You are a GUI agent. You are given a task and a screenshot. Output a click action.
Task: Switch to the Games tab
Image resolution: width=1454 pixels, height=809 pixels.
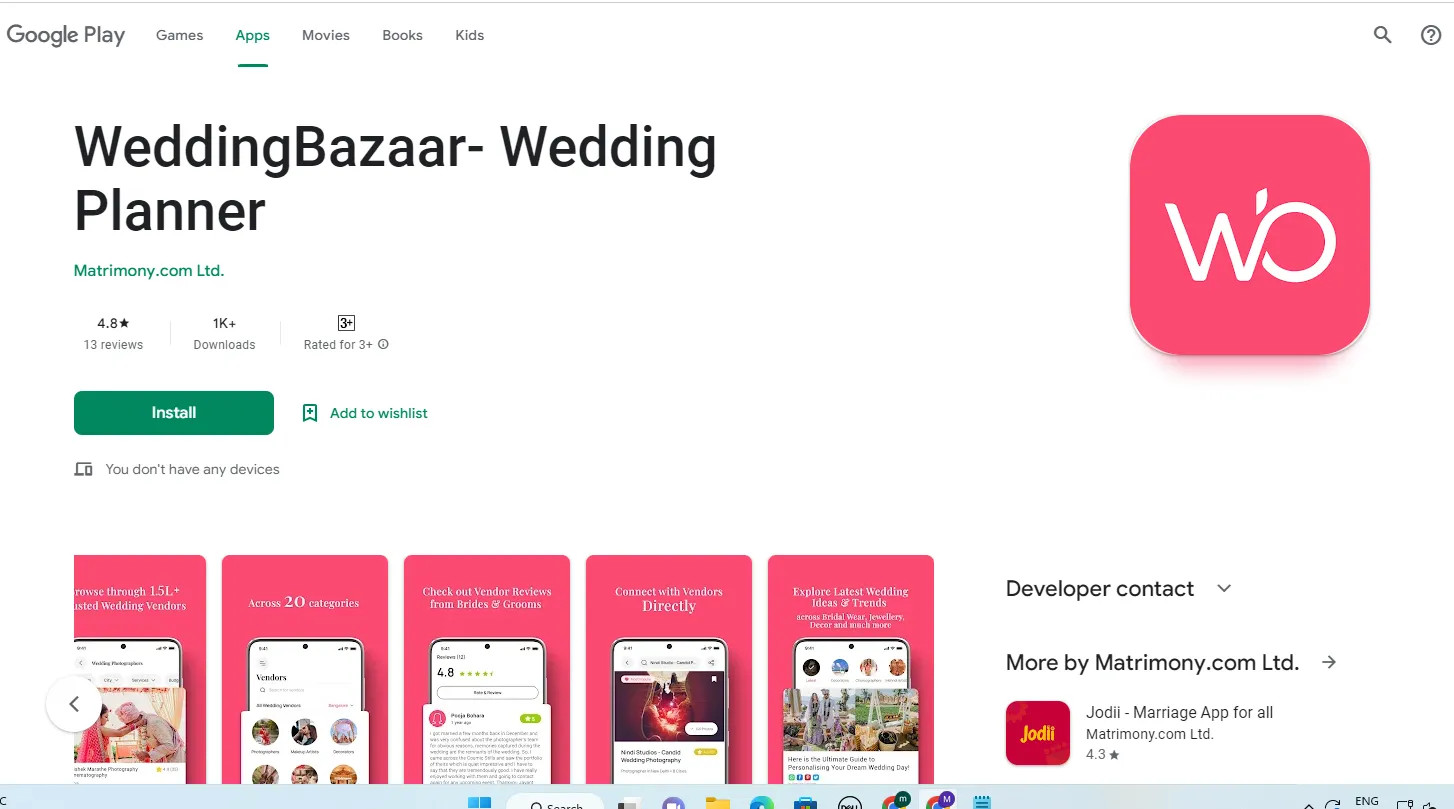click(180, 35)
